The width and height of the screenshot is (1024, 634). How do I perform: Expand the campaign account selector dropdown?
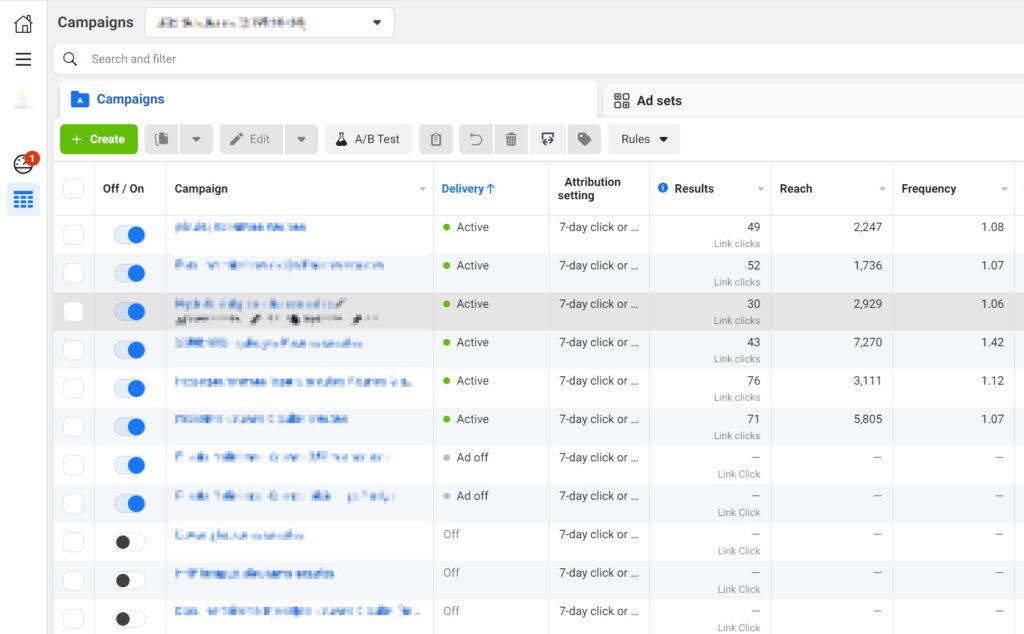[376, 21]
